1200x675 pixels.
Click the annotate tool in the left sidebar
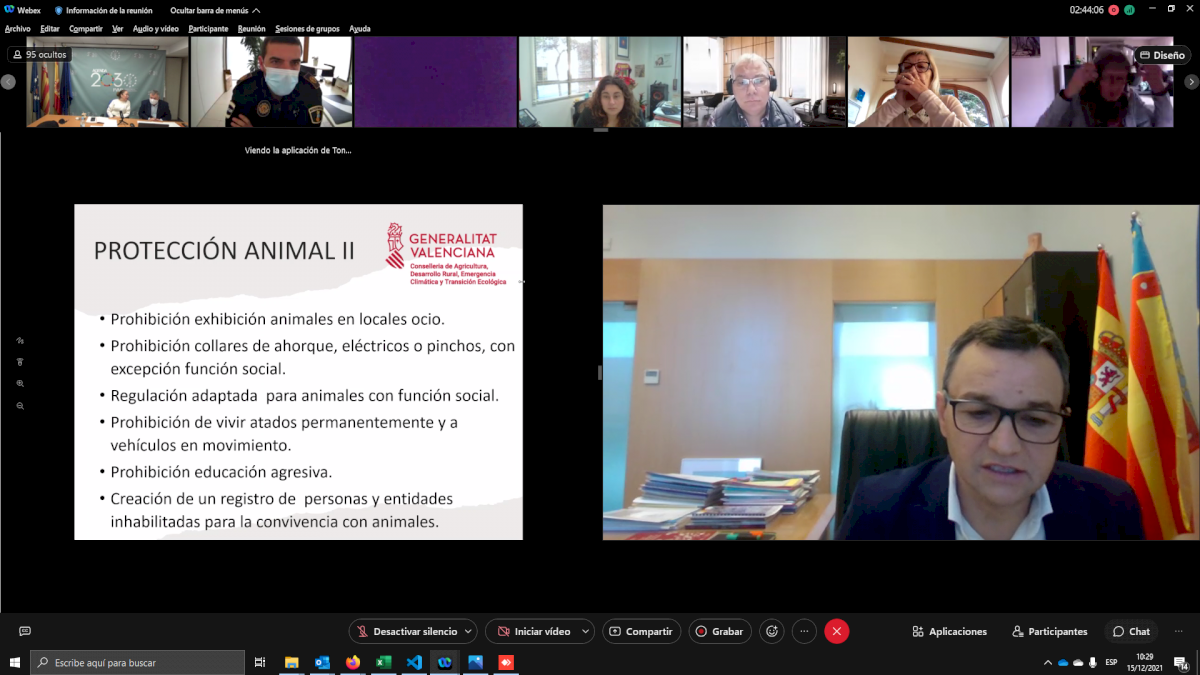coord(20,341)
